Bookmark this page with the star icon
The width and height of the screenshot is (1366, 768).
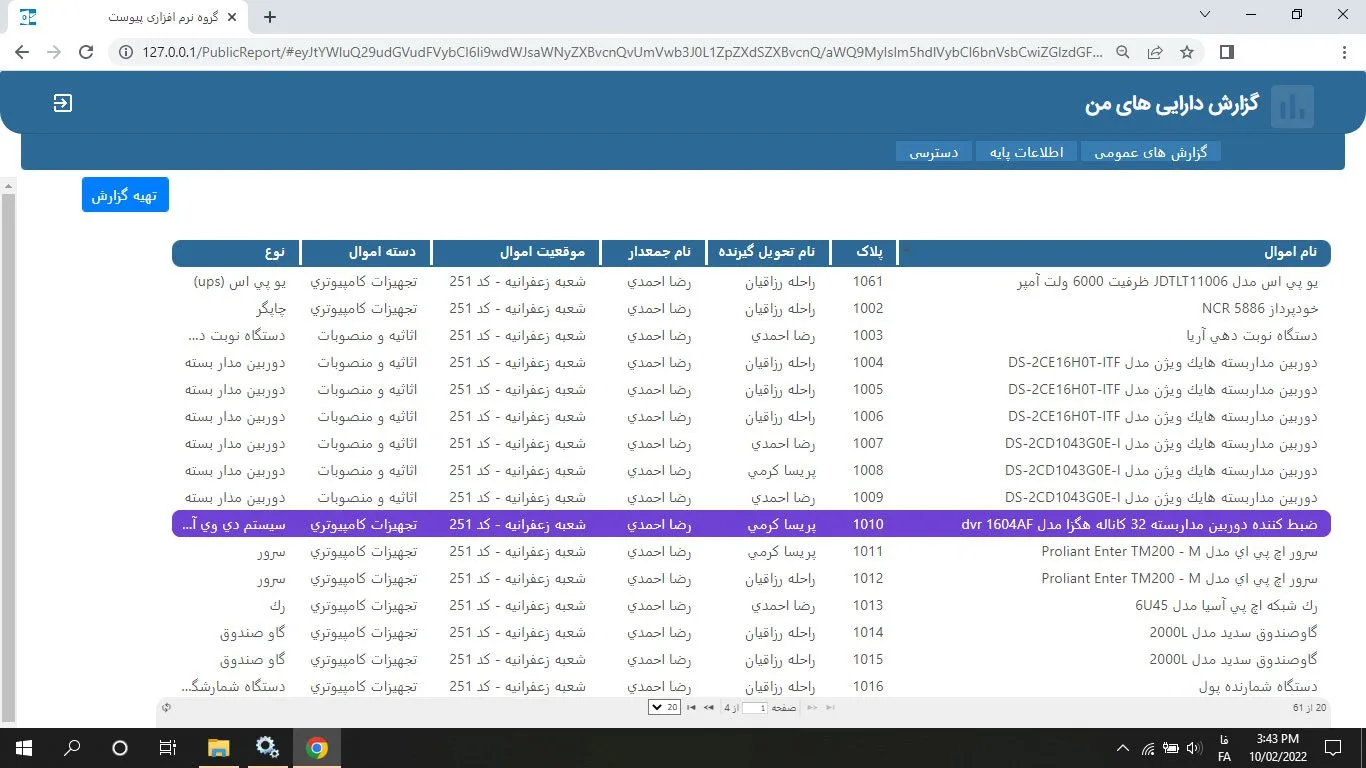click(1187, 52)
